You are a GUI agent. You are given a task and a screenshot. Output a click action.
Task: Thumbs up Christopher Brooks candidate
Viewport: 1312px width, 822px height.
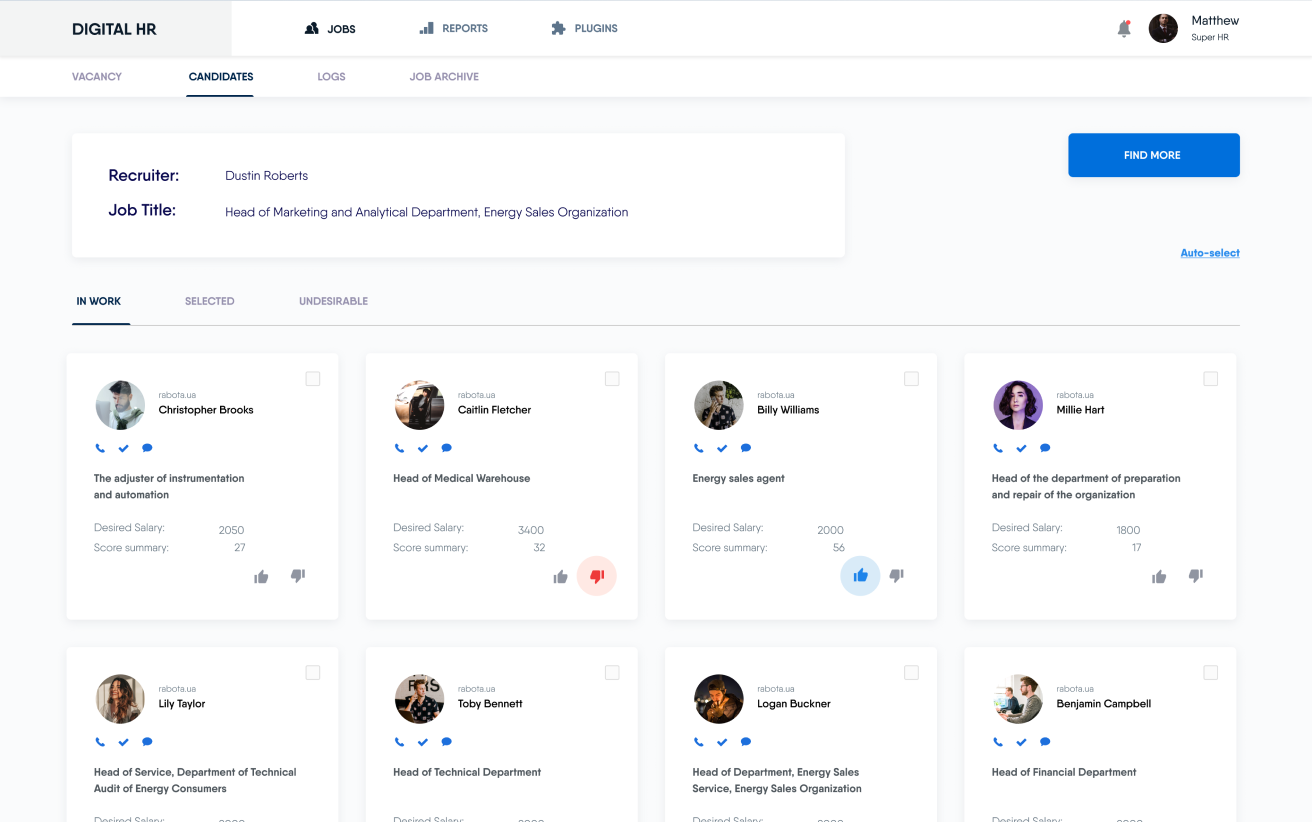click(261, 576)
